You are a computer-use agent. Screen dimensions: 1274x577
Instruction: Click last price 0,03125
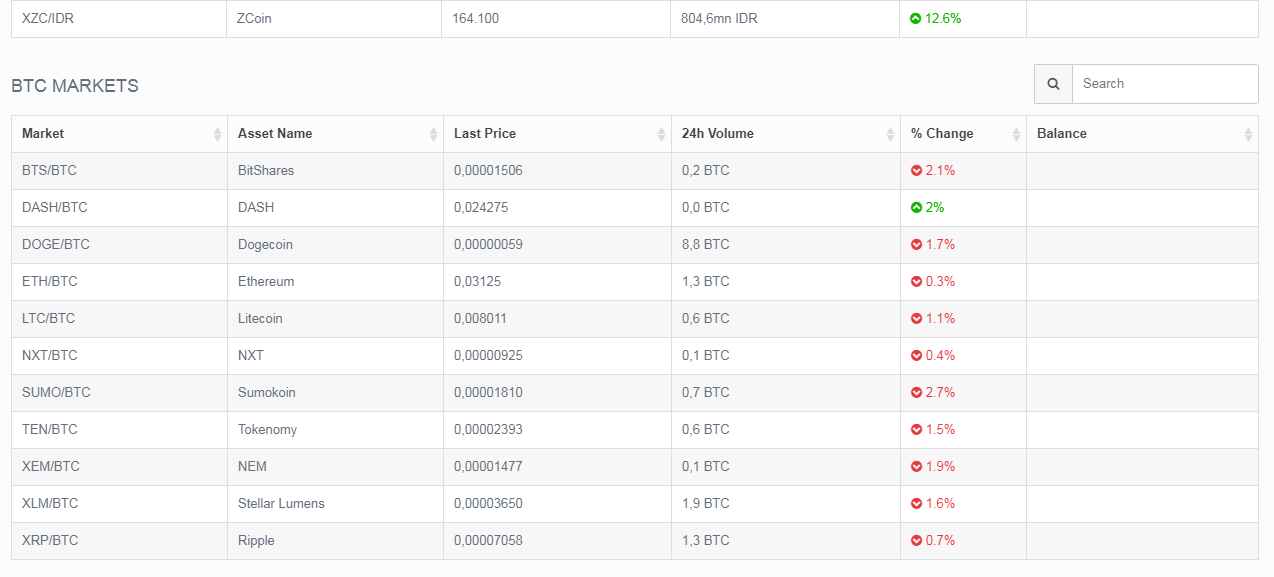[x=477, y=282]
